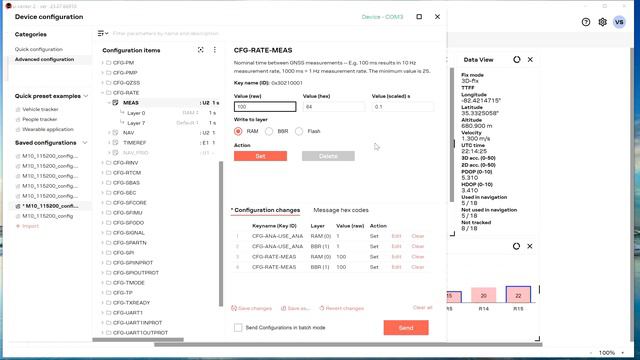Viewport: 640px width, 360px height.
Task: Expand the CFG-QZSS tree node
Action: 102,83
